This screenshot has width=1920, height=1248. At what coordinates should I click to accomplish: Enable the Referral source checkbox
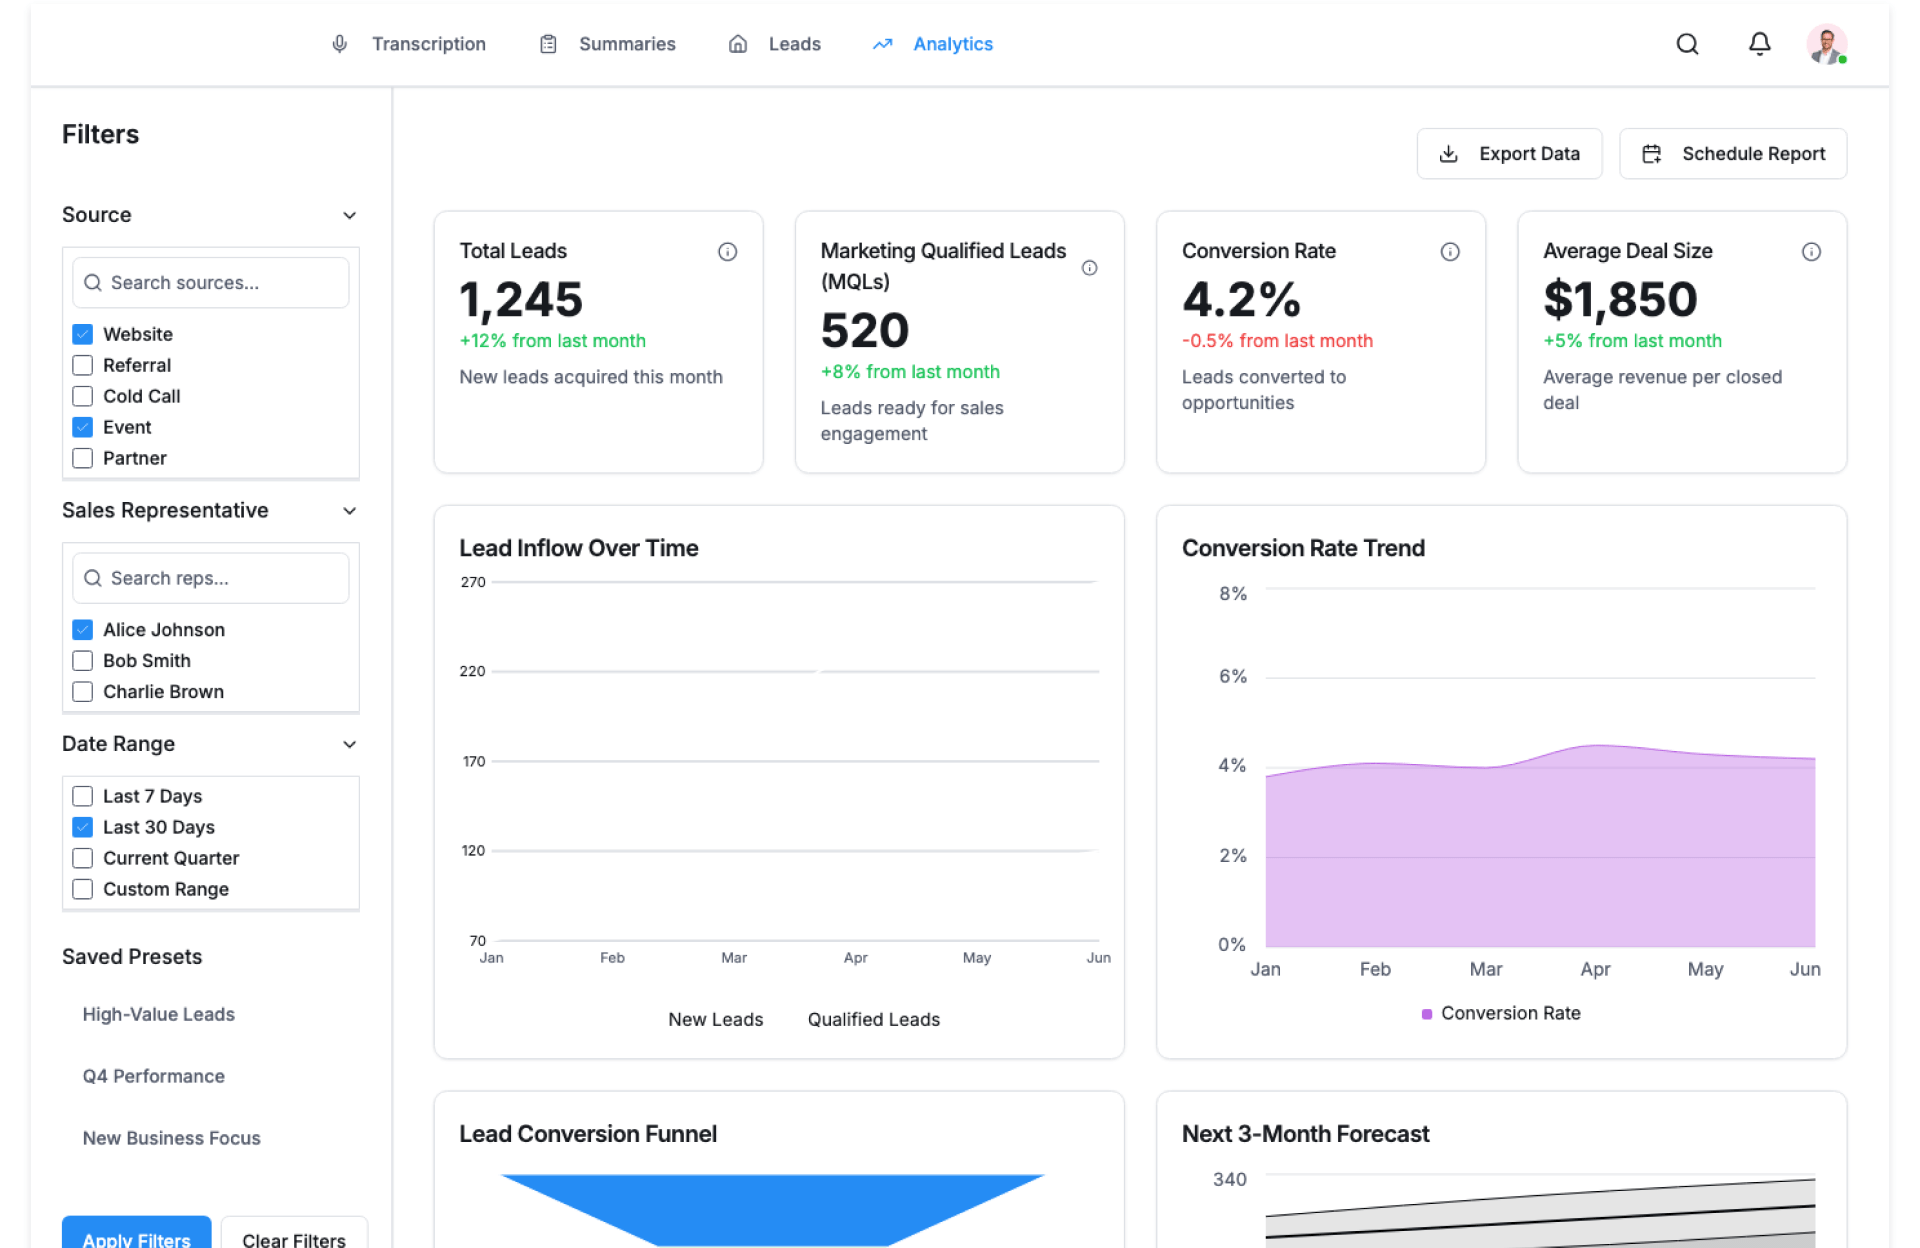(x=83, y=365)
